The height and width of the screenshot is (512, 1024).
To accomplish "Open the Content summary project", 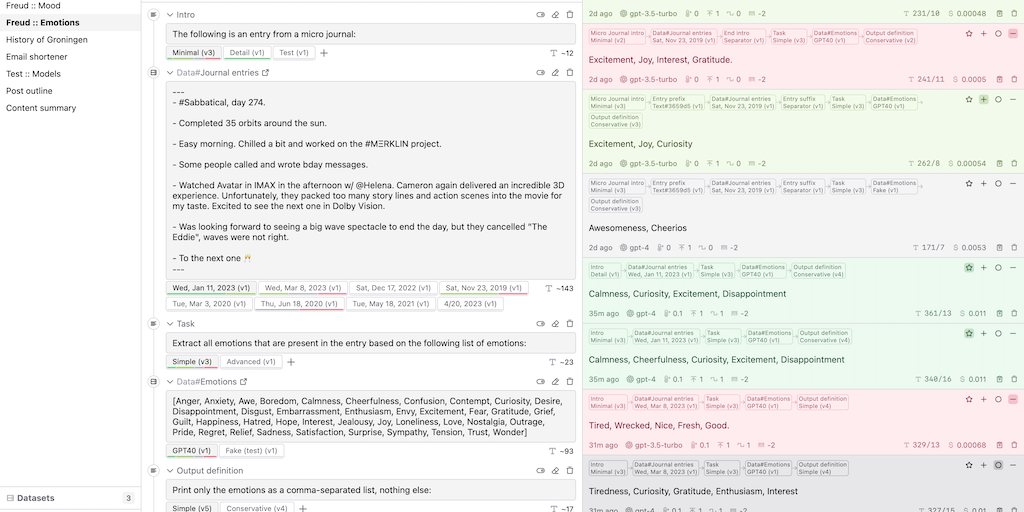I will 70,108.
